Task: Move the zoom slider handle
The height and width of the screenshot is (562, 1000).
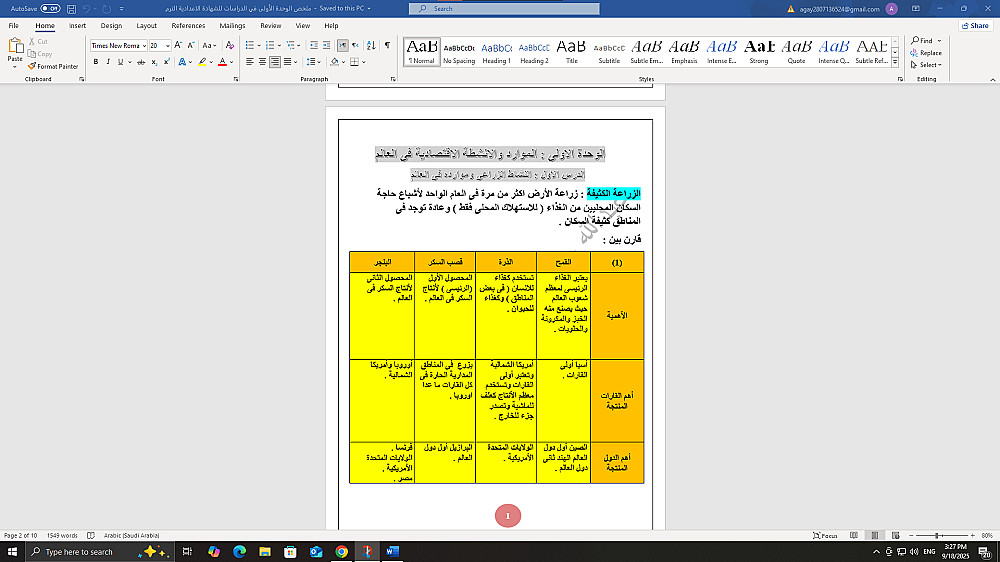Action: [937, 536]
